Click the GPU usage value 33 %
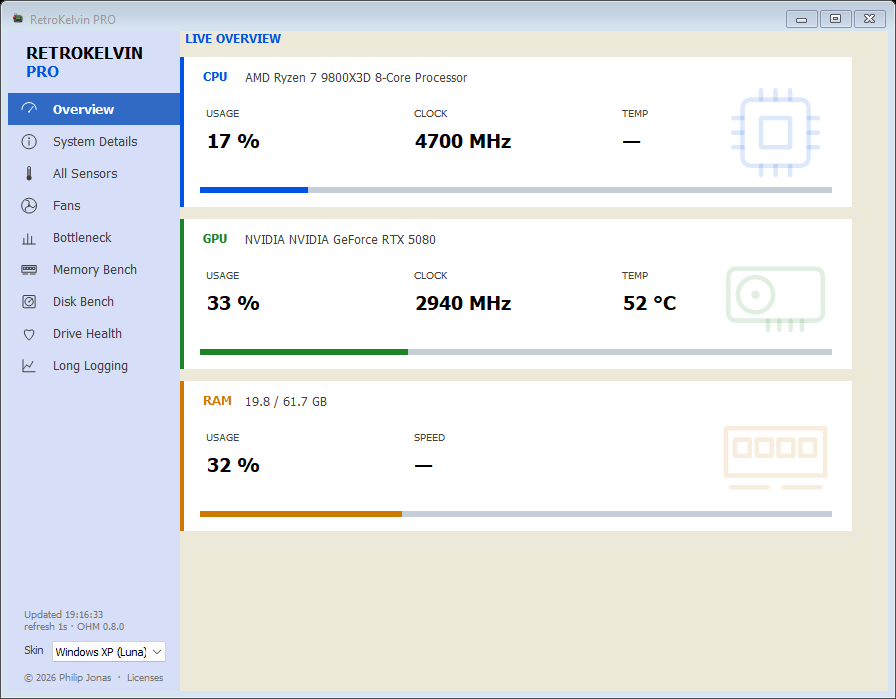Image resolution: width=896 pixels, height=699 pixels. click(233, 303)
